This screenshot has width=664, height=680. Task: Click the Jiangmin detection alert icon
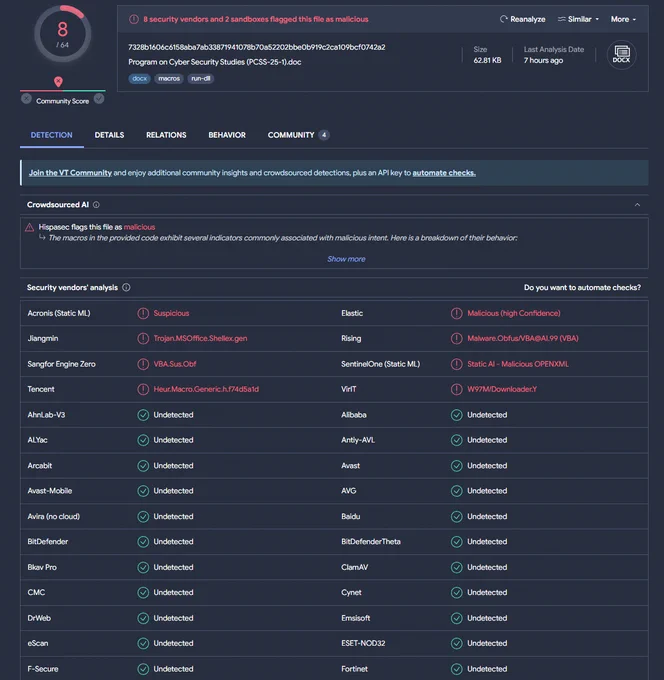pyautogui.click(x=143, y=338)
